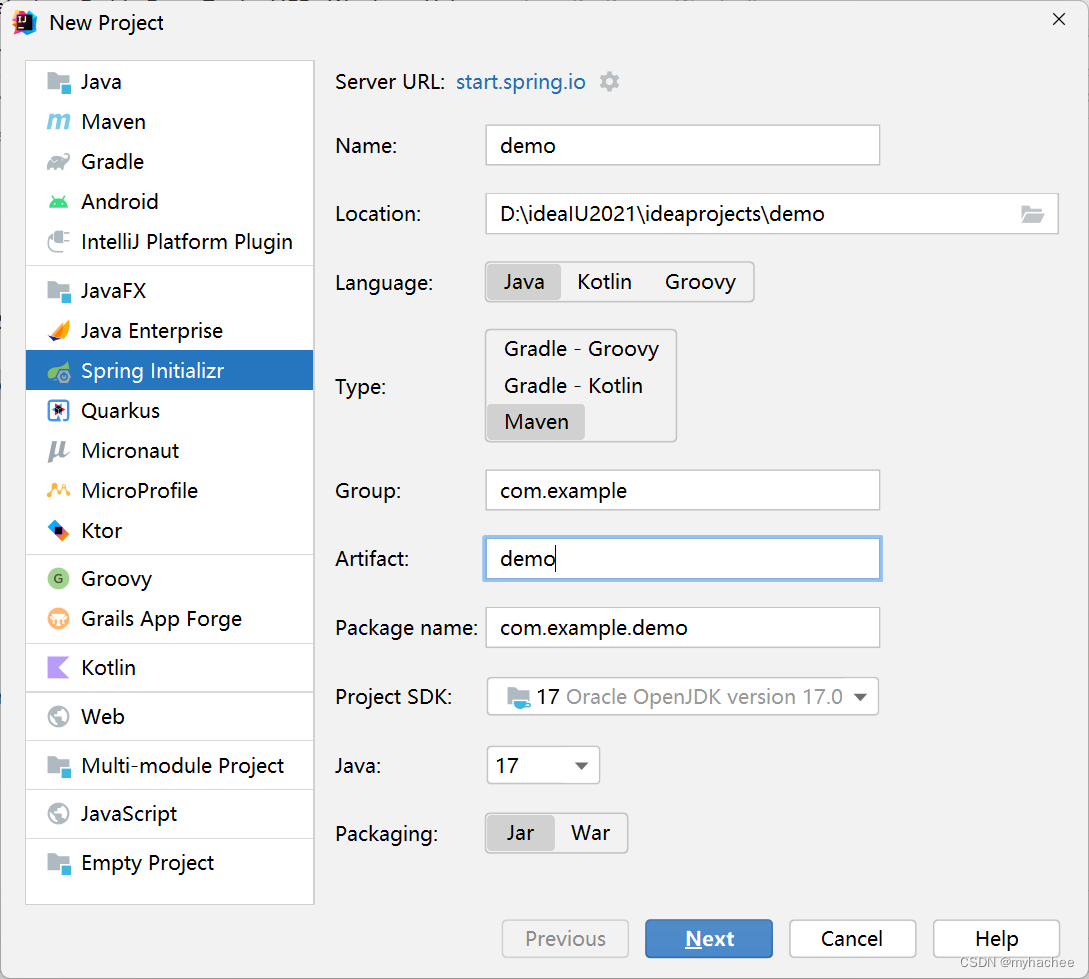Open the Project SDK dropdown

click(683, 696)
